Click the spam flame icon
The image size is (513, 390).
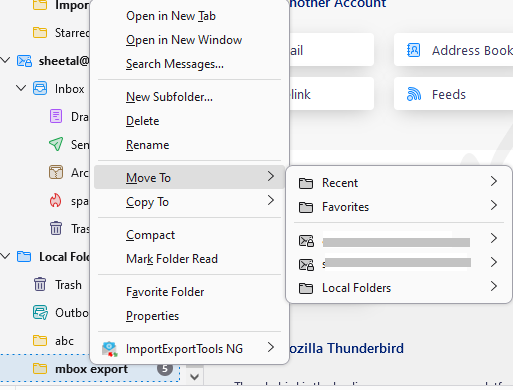click(x=55, y=201)
